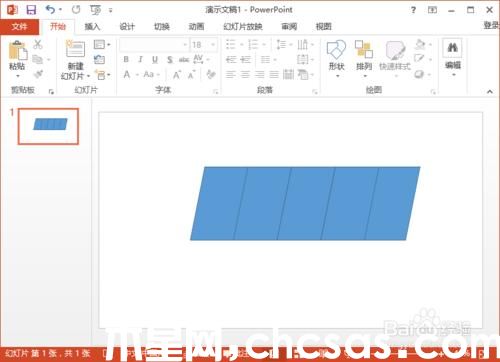The width and height of the screenshot is (500, 362).
Task: Click the Paste (粘贴) clipboard icon
Action: coord(17,51)
